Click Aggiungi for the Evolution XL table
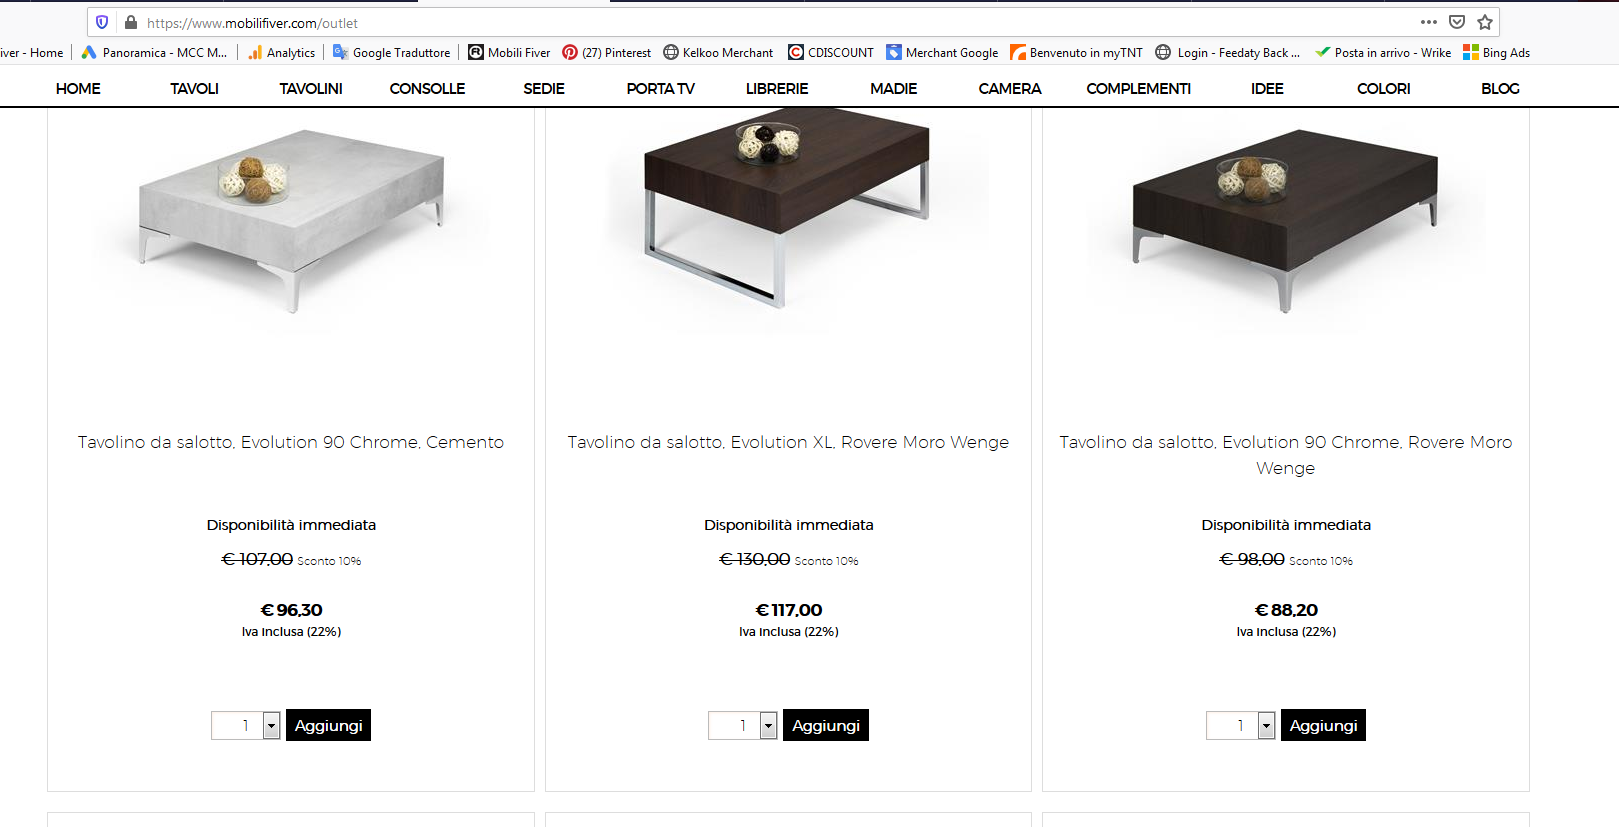The height and width of the screenshot is (827, 1619). (825, 726)
